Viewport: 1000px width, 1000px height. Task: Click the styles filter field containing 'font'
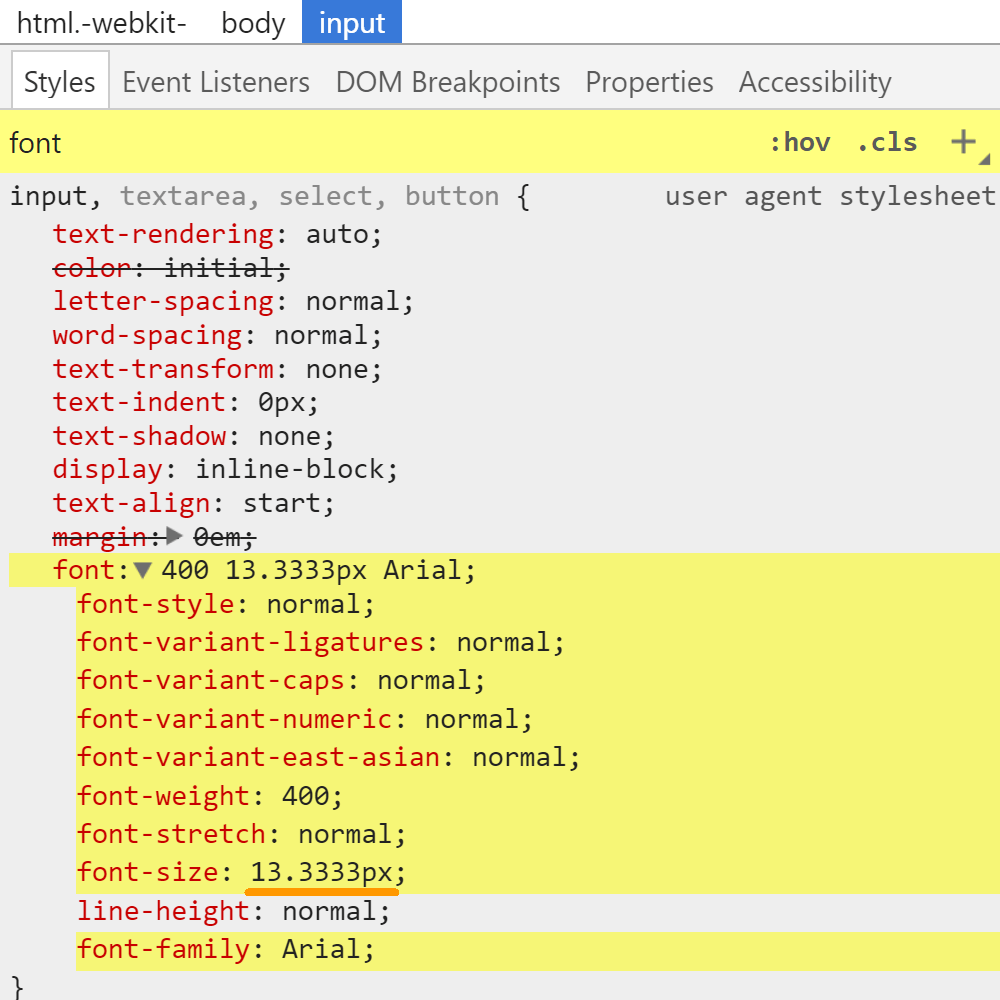[x=380, y=143]
